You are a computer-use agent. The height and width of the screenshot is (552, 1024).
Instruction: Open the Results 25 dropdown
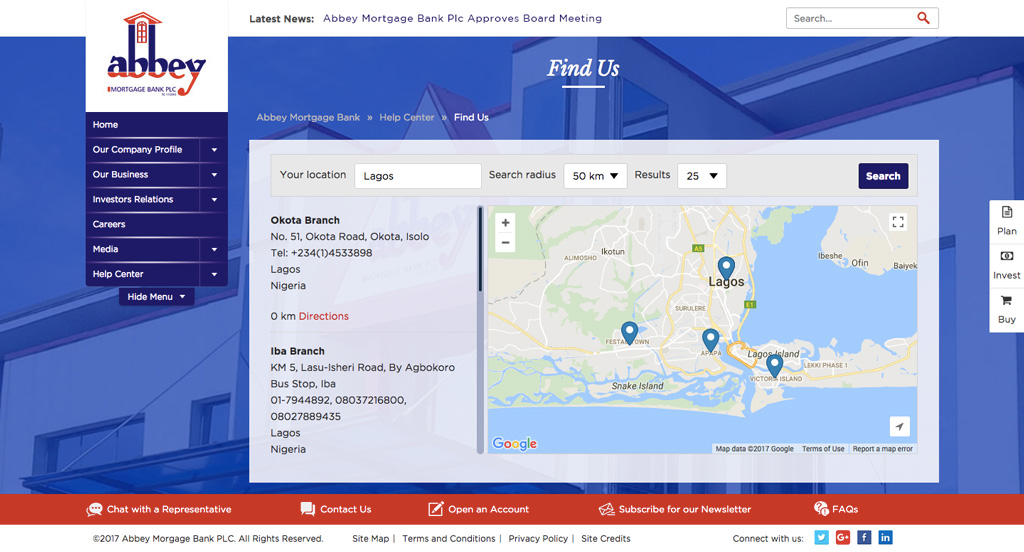pos(702,176)
